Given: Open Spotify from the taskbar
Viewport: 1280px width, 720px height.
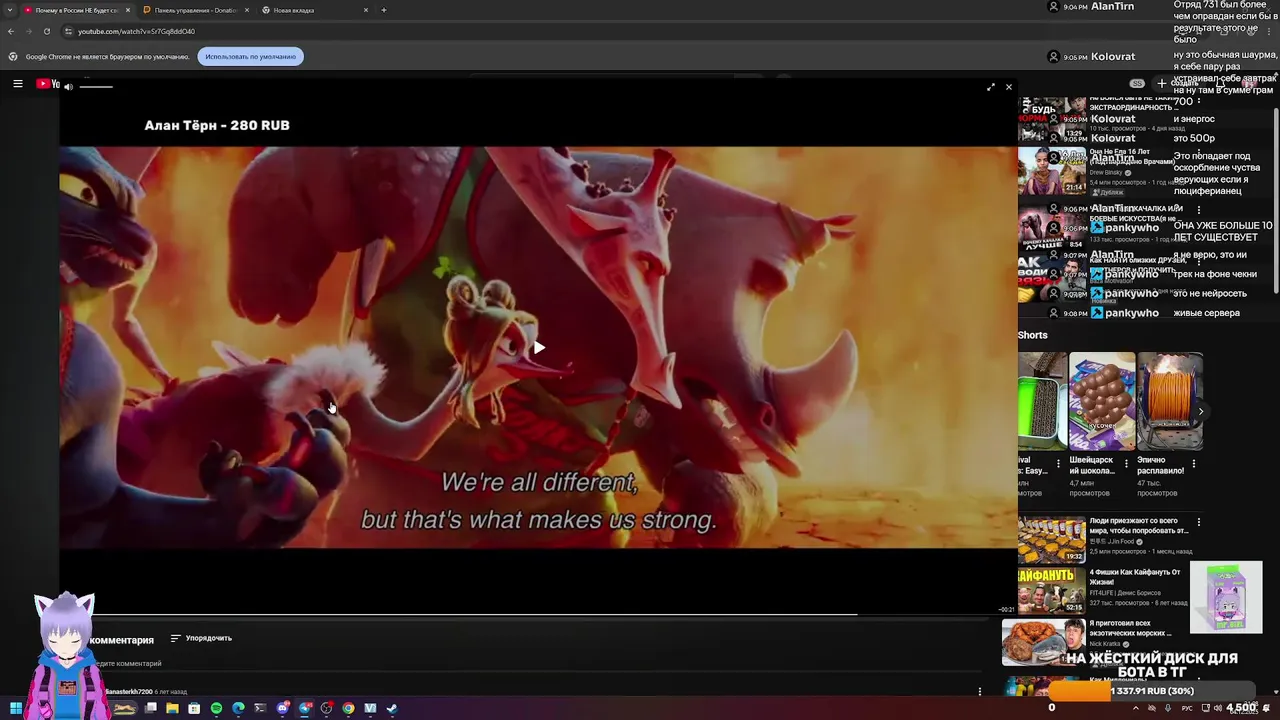Looking at the screenshot, I should pyautogui.click(x=216, y=708).
